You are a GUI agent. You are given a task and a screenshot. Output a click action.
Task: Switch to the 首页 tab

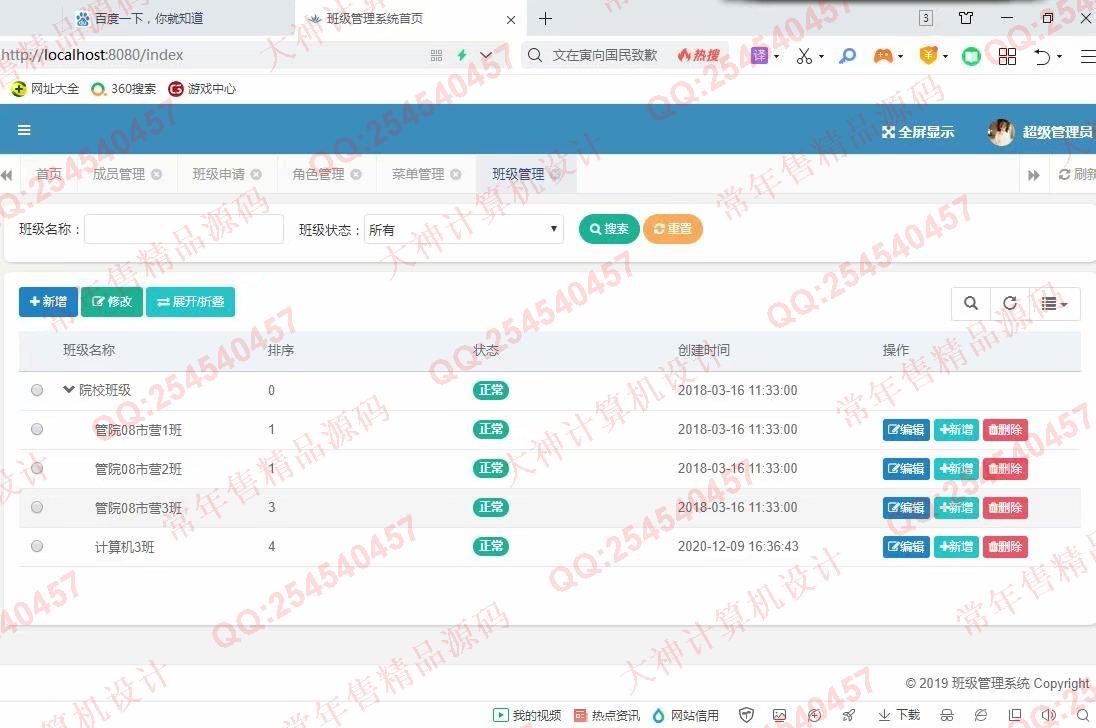49,174
